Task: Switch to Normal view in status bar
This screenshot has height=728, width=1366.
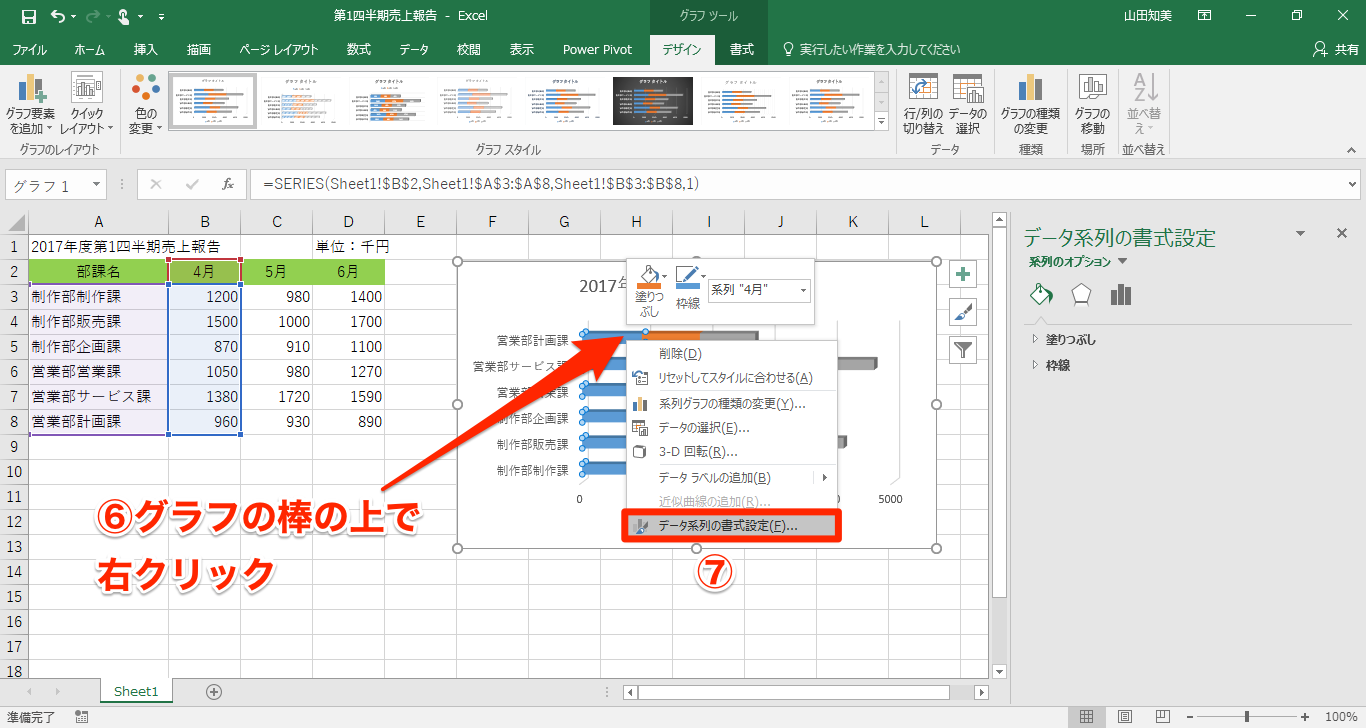Action: [1086, 717]
